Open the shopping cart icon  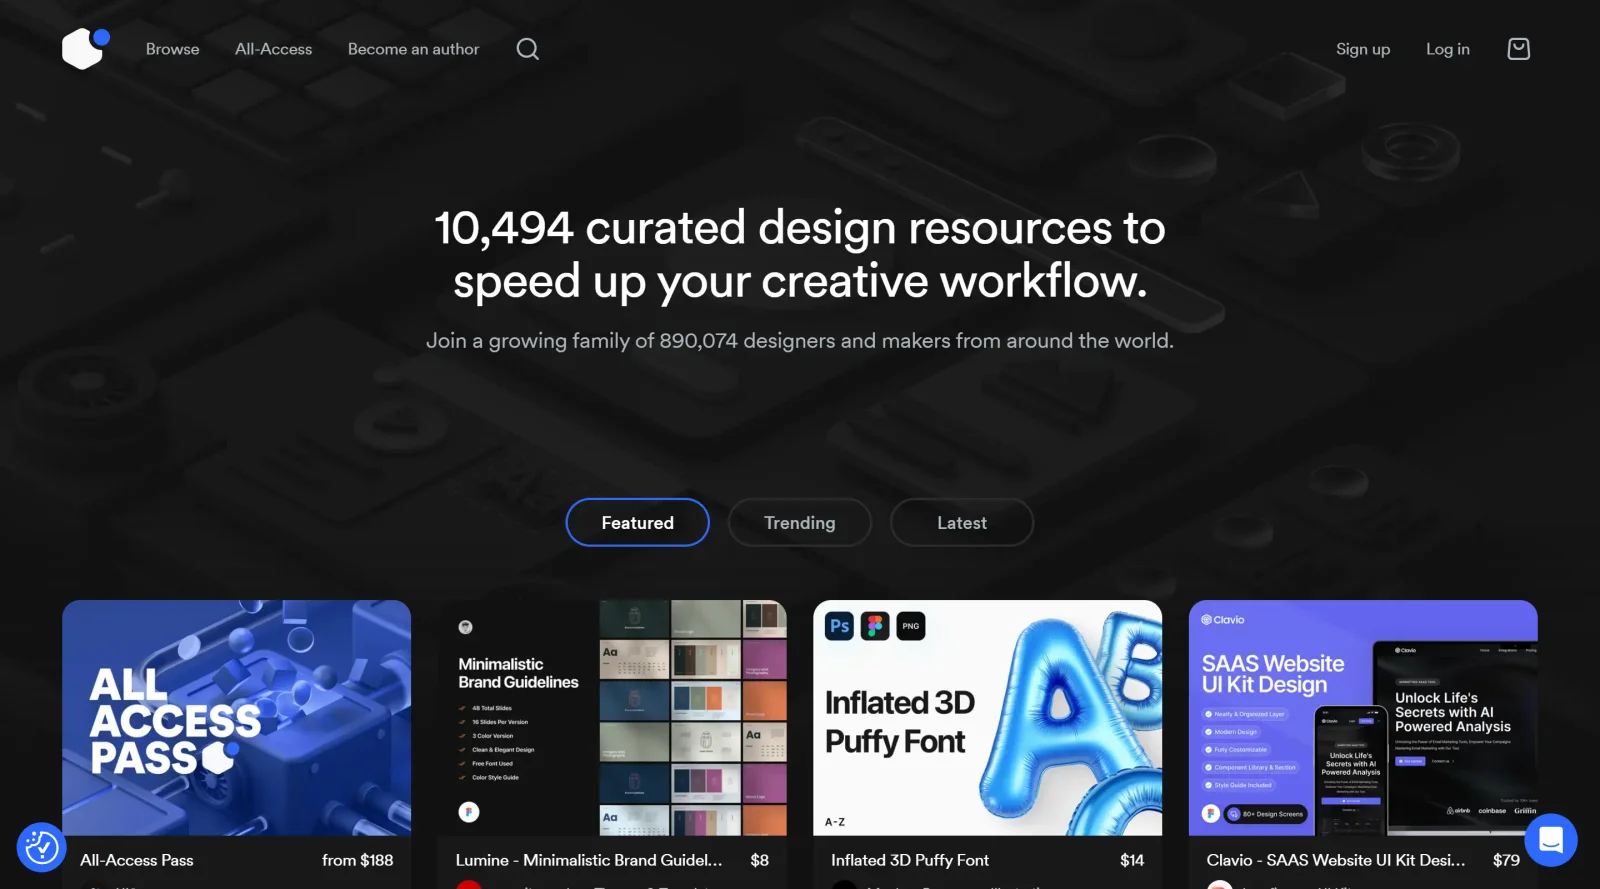point(1518,49)
